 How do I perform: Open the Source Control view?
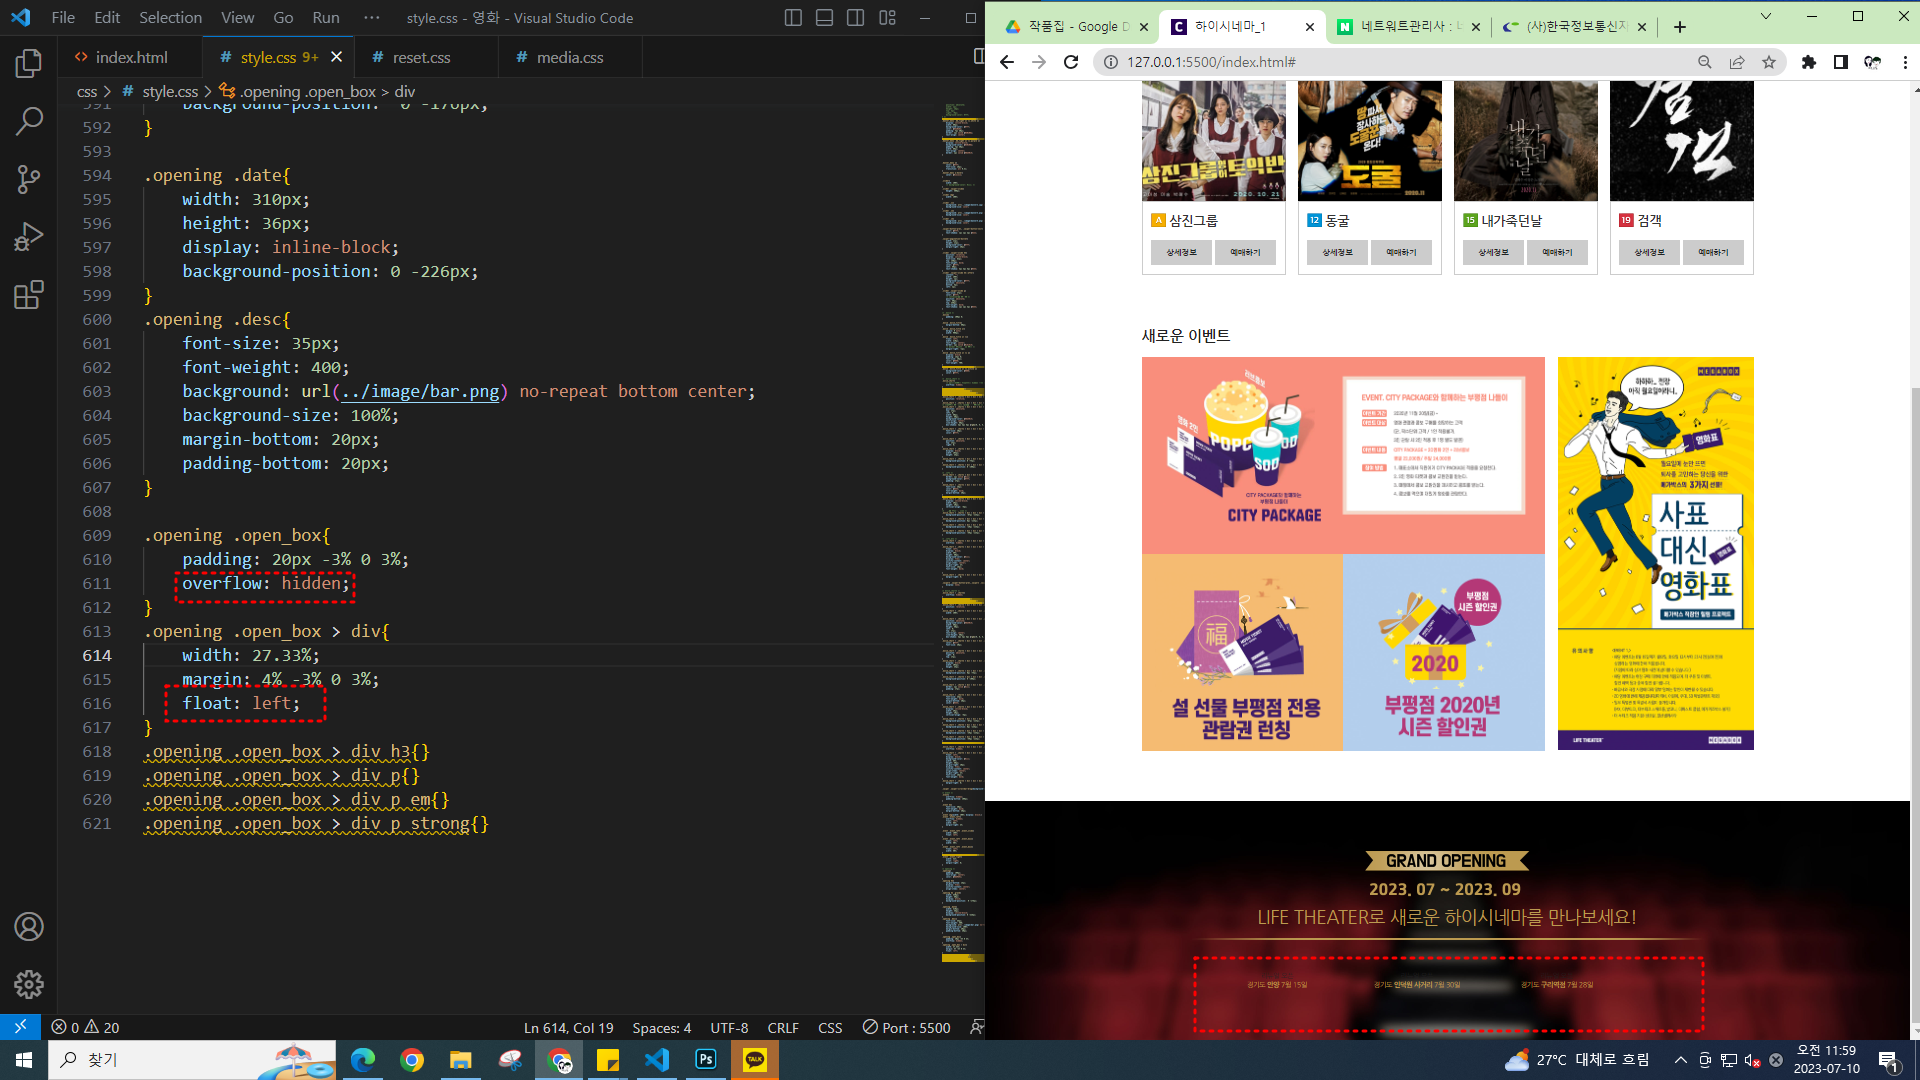[29, 179]
